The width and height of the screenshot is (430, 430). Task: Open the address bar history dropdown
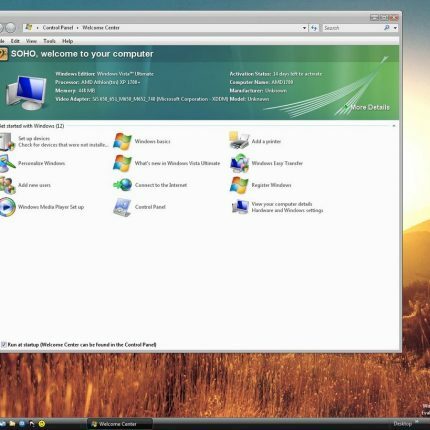[304, 28]
